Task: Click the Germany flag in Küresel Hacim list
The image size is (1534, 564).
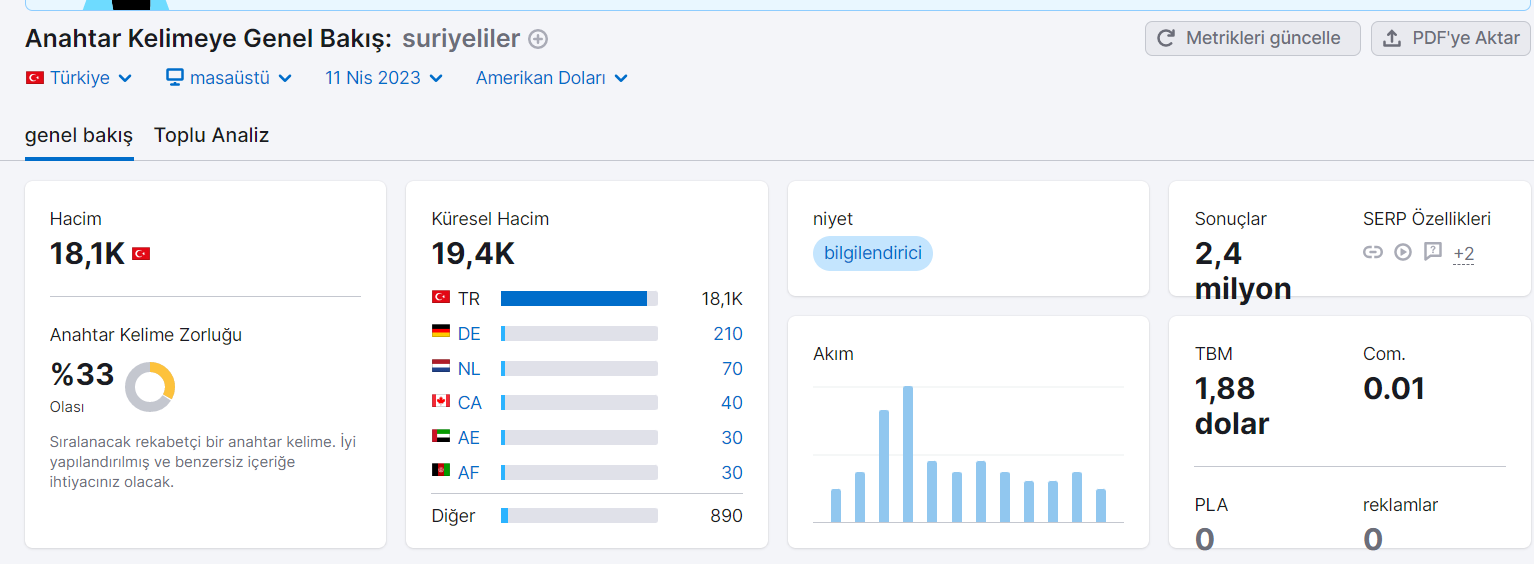Action: 440,333
